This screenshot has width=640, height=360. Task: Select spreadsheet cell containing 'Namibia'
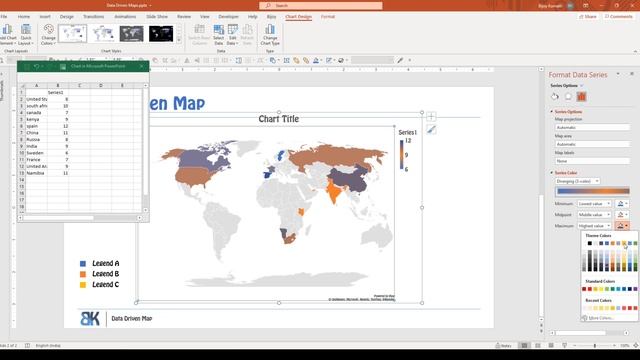[x=36, y=173]
